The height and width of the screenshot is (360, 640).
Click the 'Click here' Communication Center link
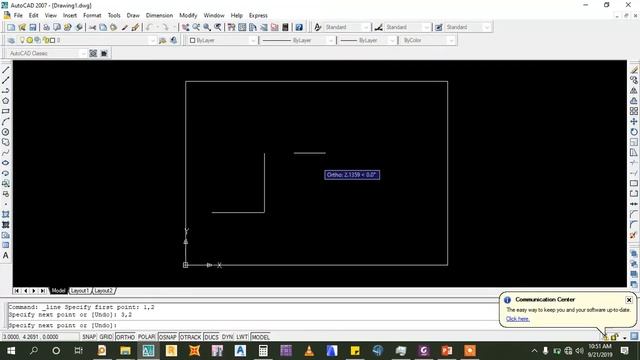(x=518, y=319)
